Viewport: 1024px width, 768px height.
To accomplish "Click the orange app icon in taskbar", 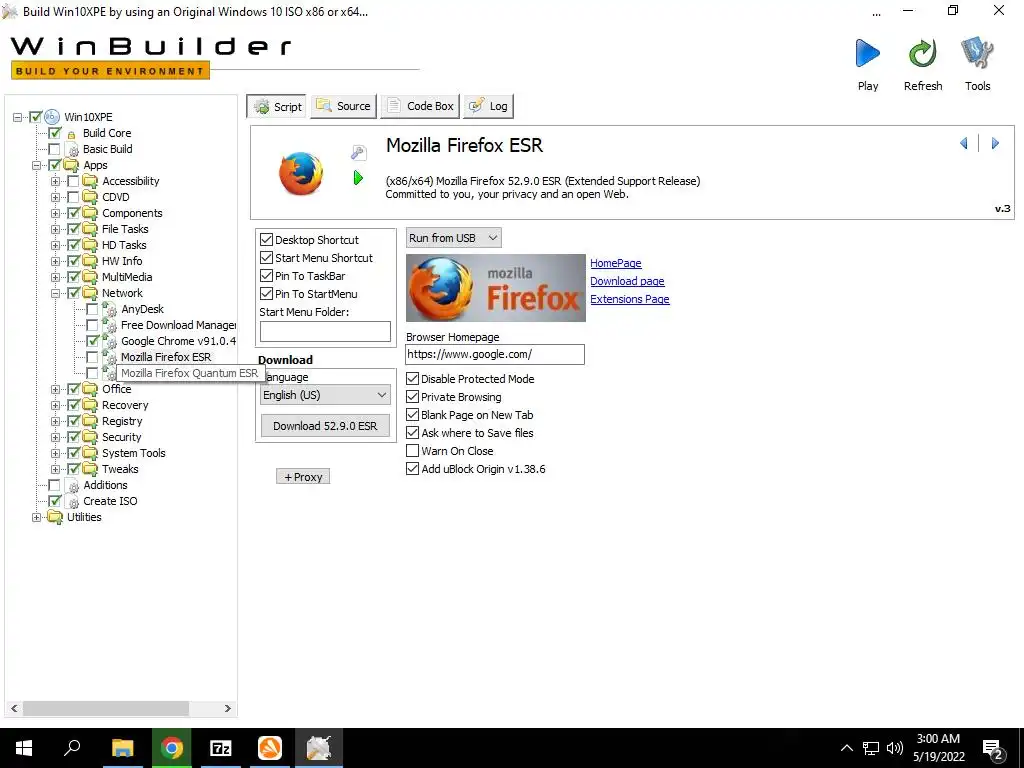I will click(270, 748).
